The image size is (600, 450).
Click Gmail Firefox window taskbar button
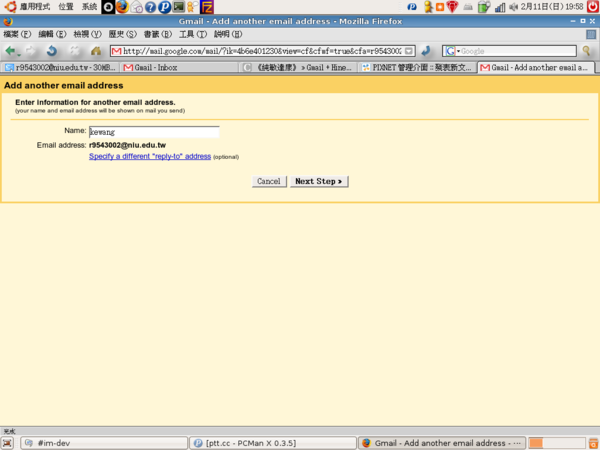point(442,443)
